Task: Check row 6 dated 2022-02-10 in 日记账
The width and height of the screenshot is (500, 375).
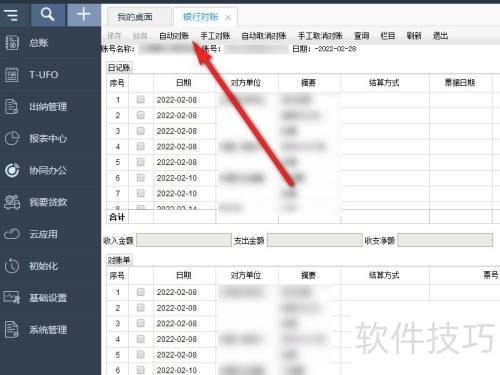Action: tap(141, 178)
